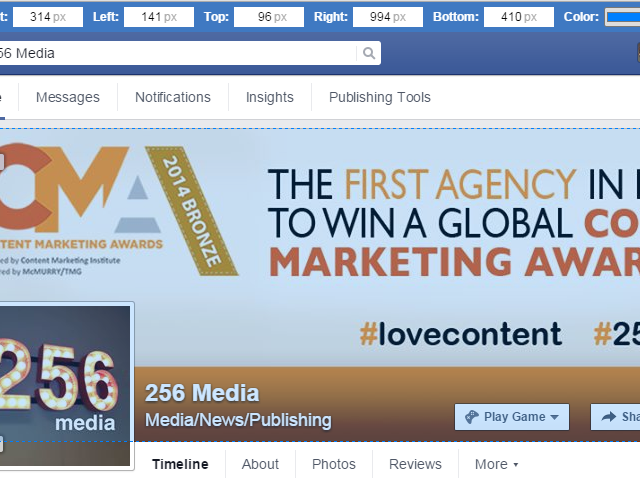The height and width of the screenshot is (480, 640).
Task: Select the Timeline tab
Action: pyautogui.click(x=180, y=464)
